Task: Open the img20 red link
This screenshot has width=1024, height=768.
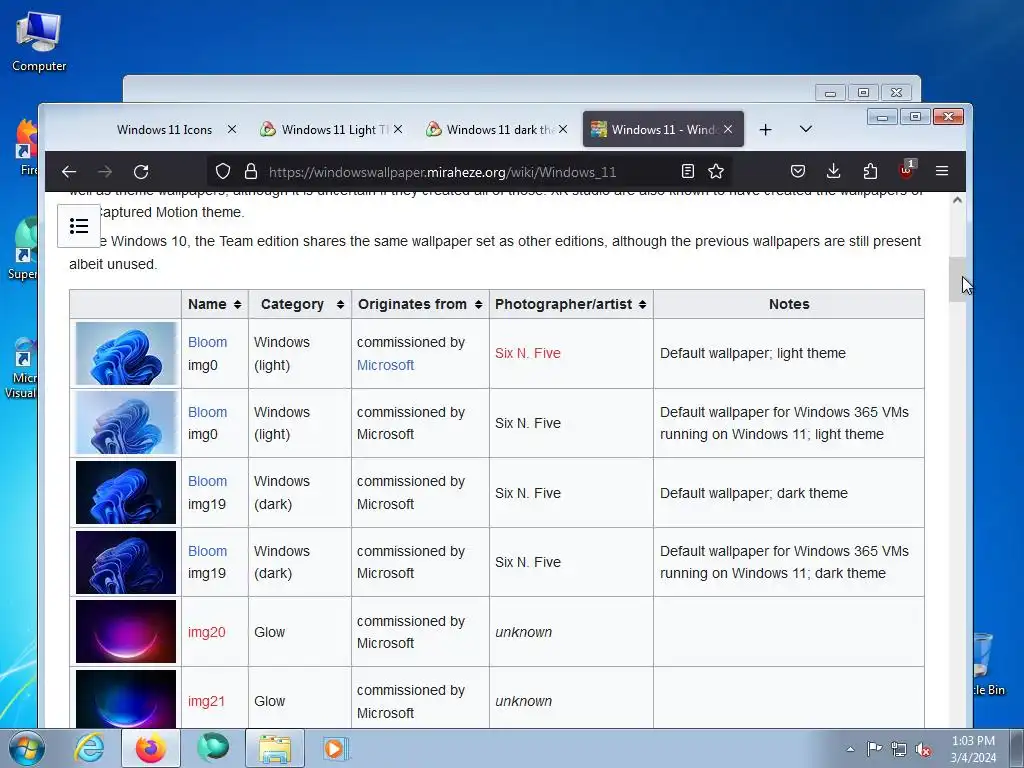Action: [206, 632]
